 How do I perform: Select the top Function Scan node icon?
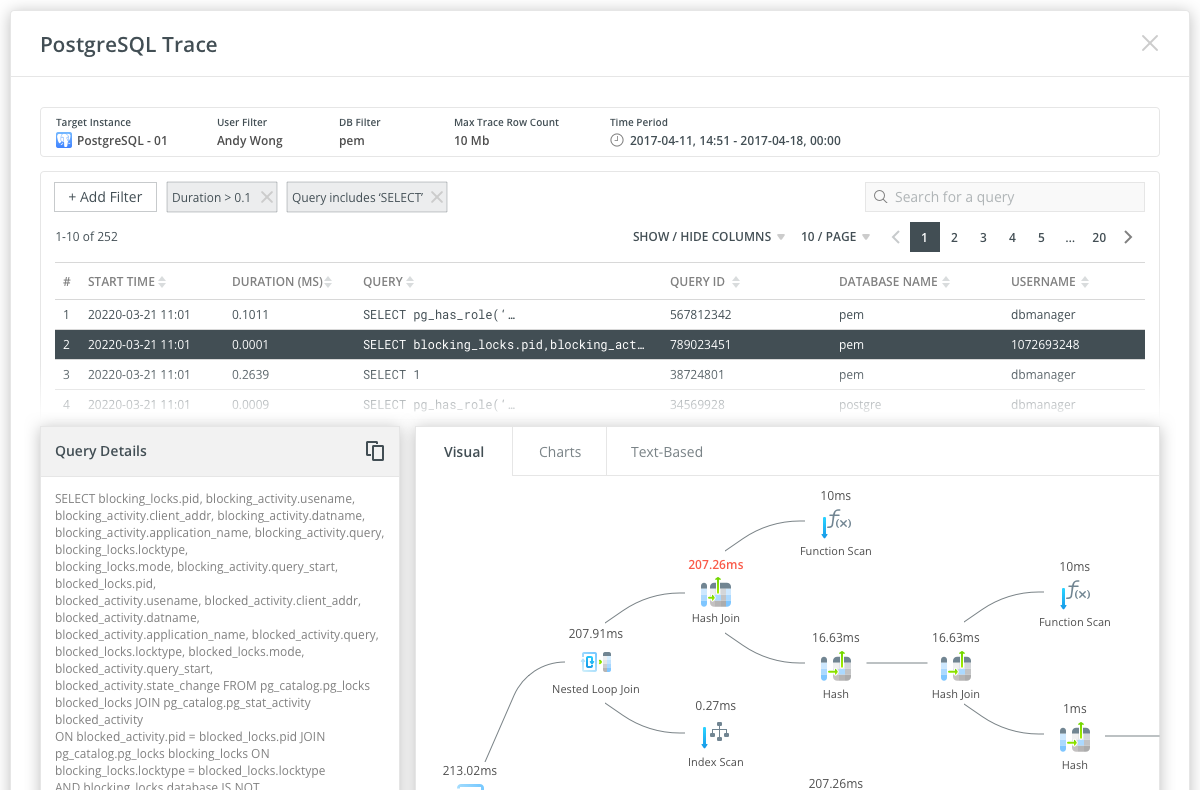coord(835,523)
